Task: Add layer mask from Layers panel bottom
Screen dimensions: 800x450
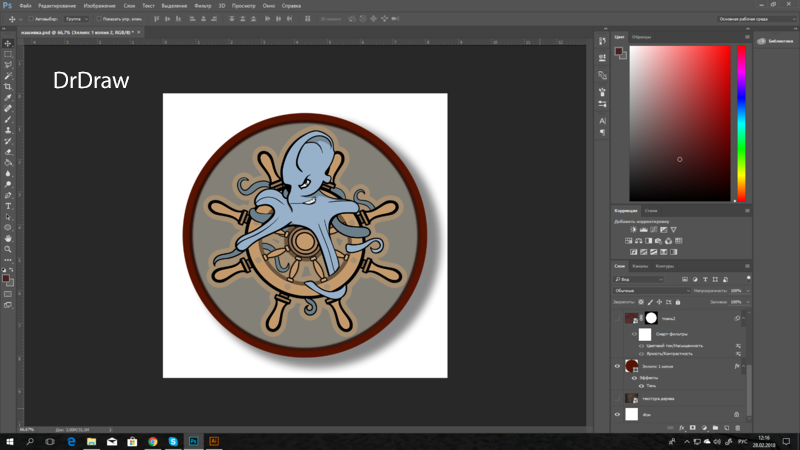Action: click(692, 428)
